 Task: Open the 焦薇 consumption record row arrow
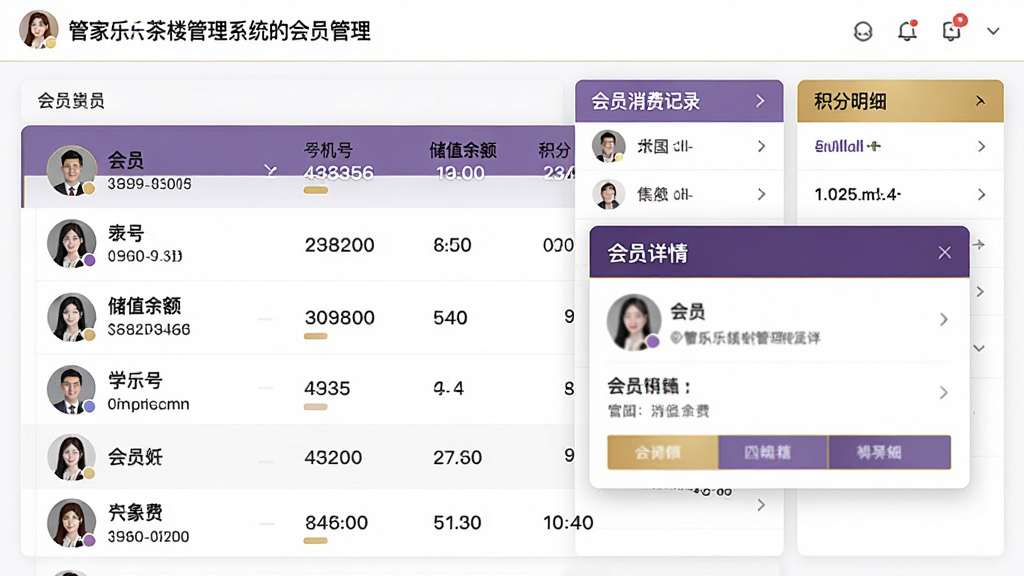(761, 194)
